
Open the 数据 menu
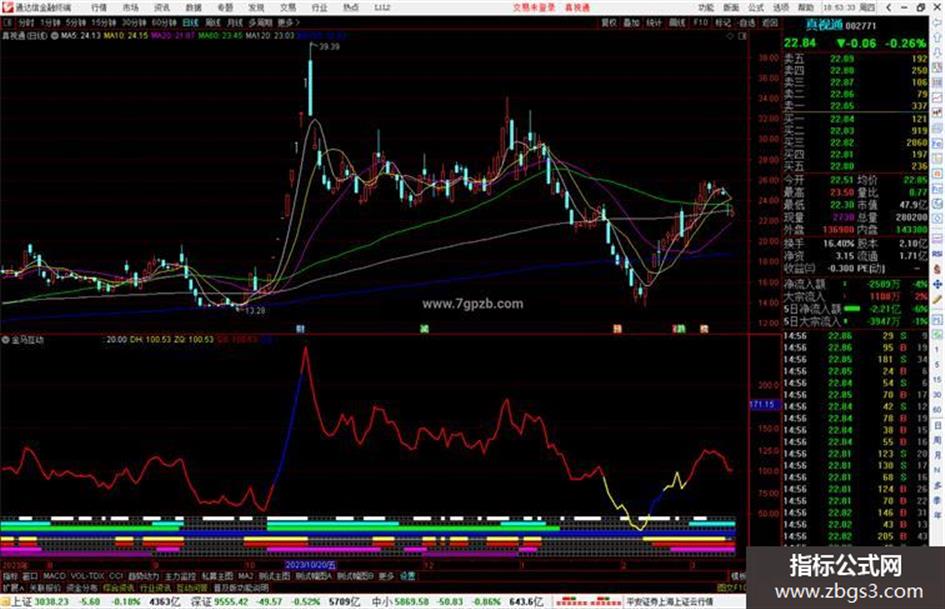(x=193, y=8)
